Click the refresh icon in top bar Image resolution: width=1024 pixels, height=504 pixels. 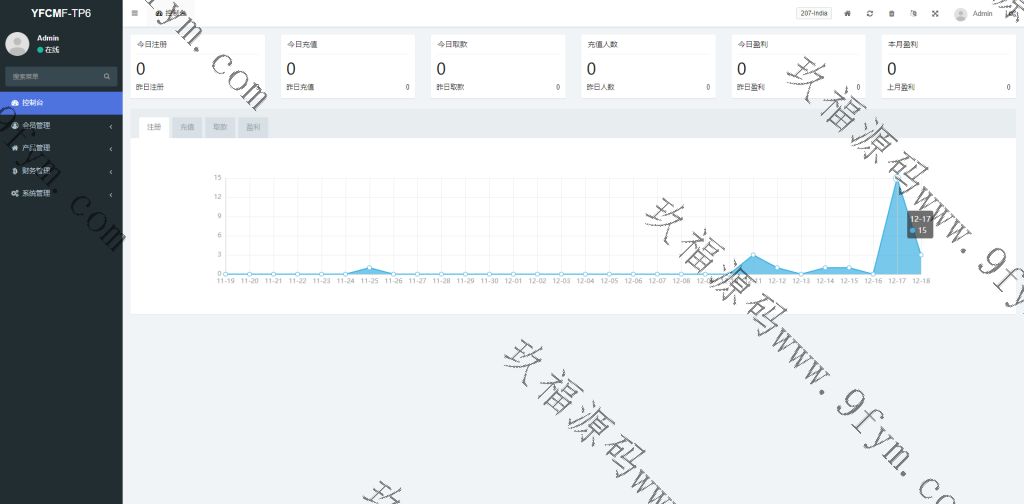coord(870,13)
